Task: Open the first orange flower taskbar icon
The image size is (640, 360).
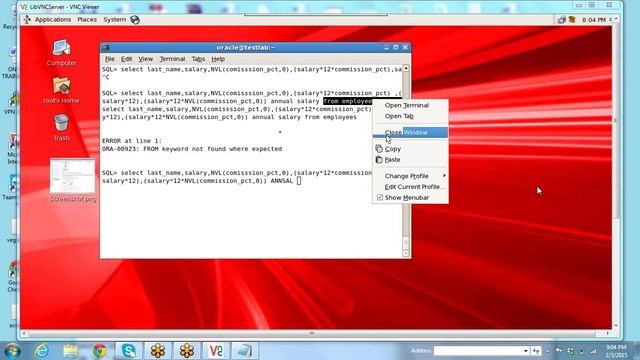Action: pyautogui.click(x=158, y=351)
